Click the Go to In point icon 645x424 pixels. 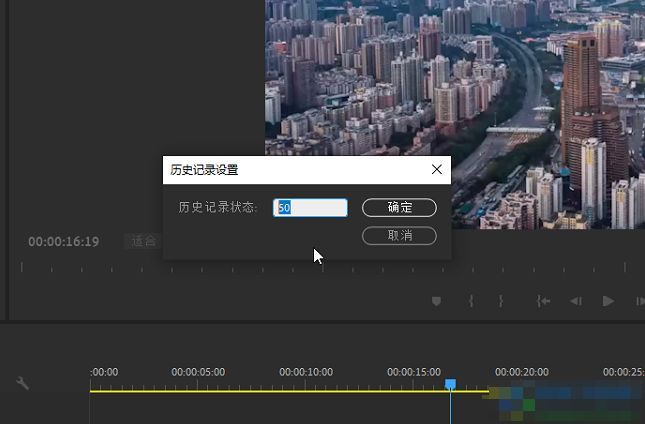tap(543, 301)
